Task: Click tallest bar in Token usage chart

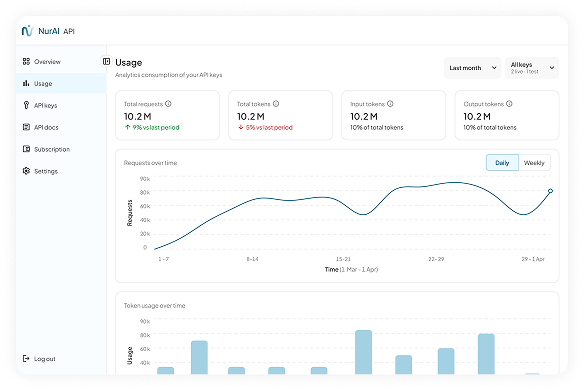Action: [364, 352]
